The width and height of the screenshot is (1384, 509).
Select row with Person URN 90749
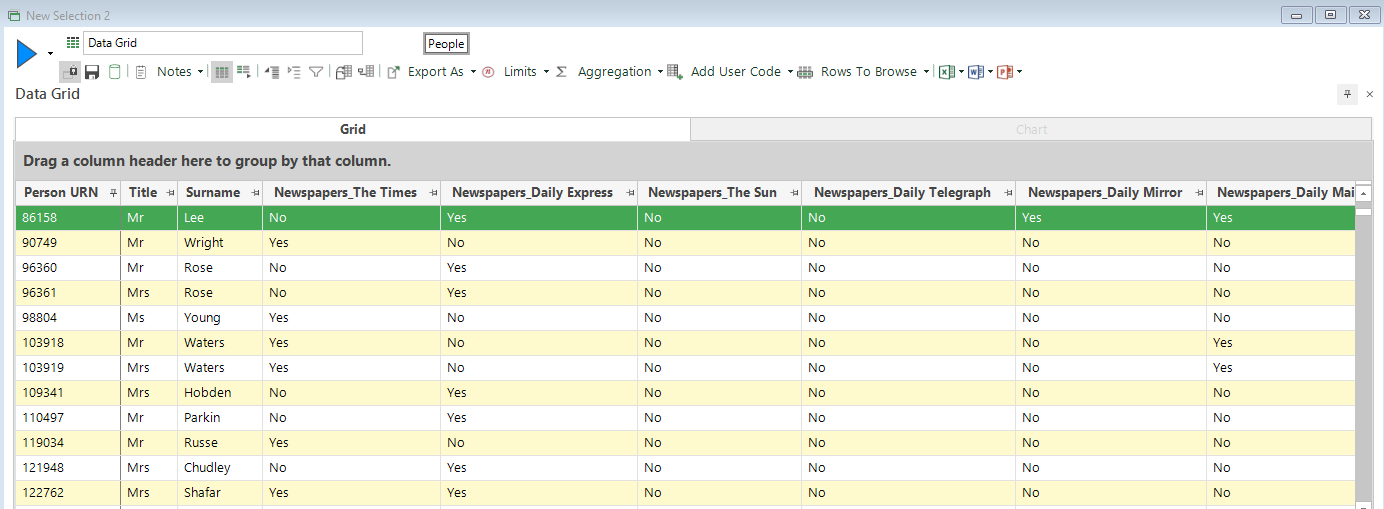685,243
